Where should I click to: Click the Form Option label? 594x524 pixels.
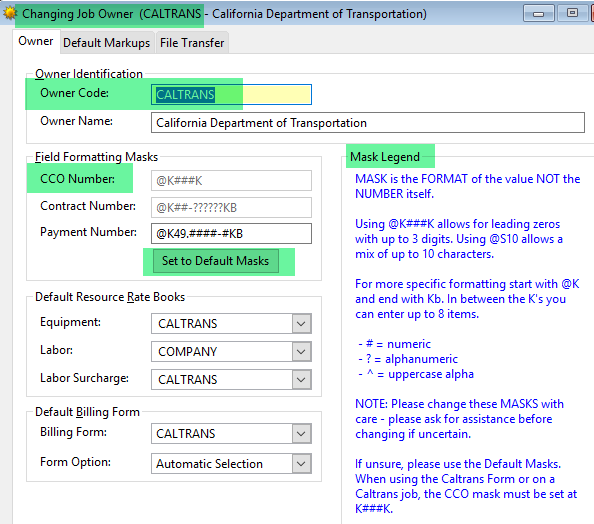75,462
